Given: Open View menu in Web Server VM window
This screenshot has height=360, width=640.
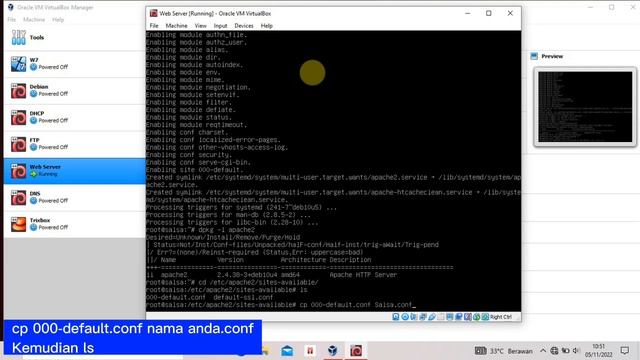Looking at the screenshot, I should [200, 26].
